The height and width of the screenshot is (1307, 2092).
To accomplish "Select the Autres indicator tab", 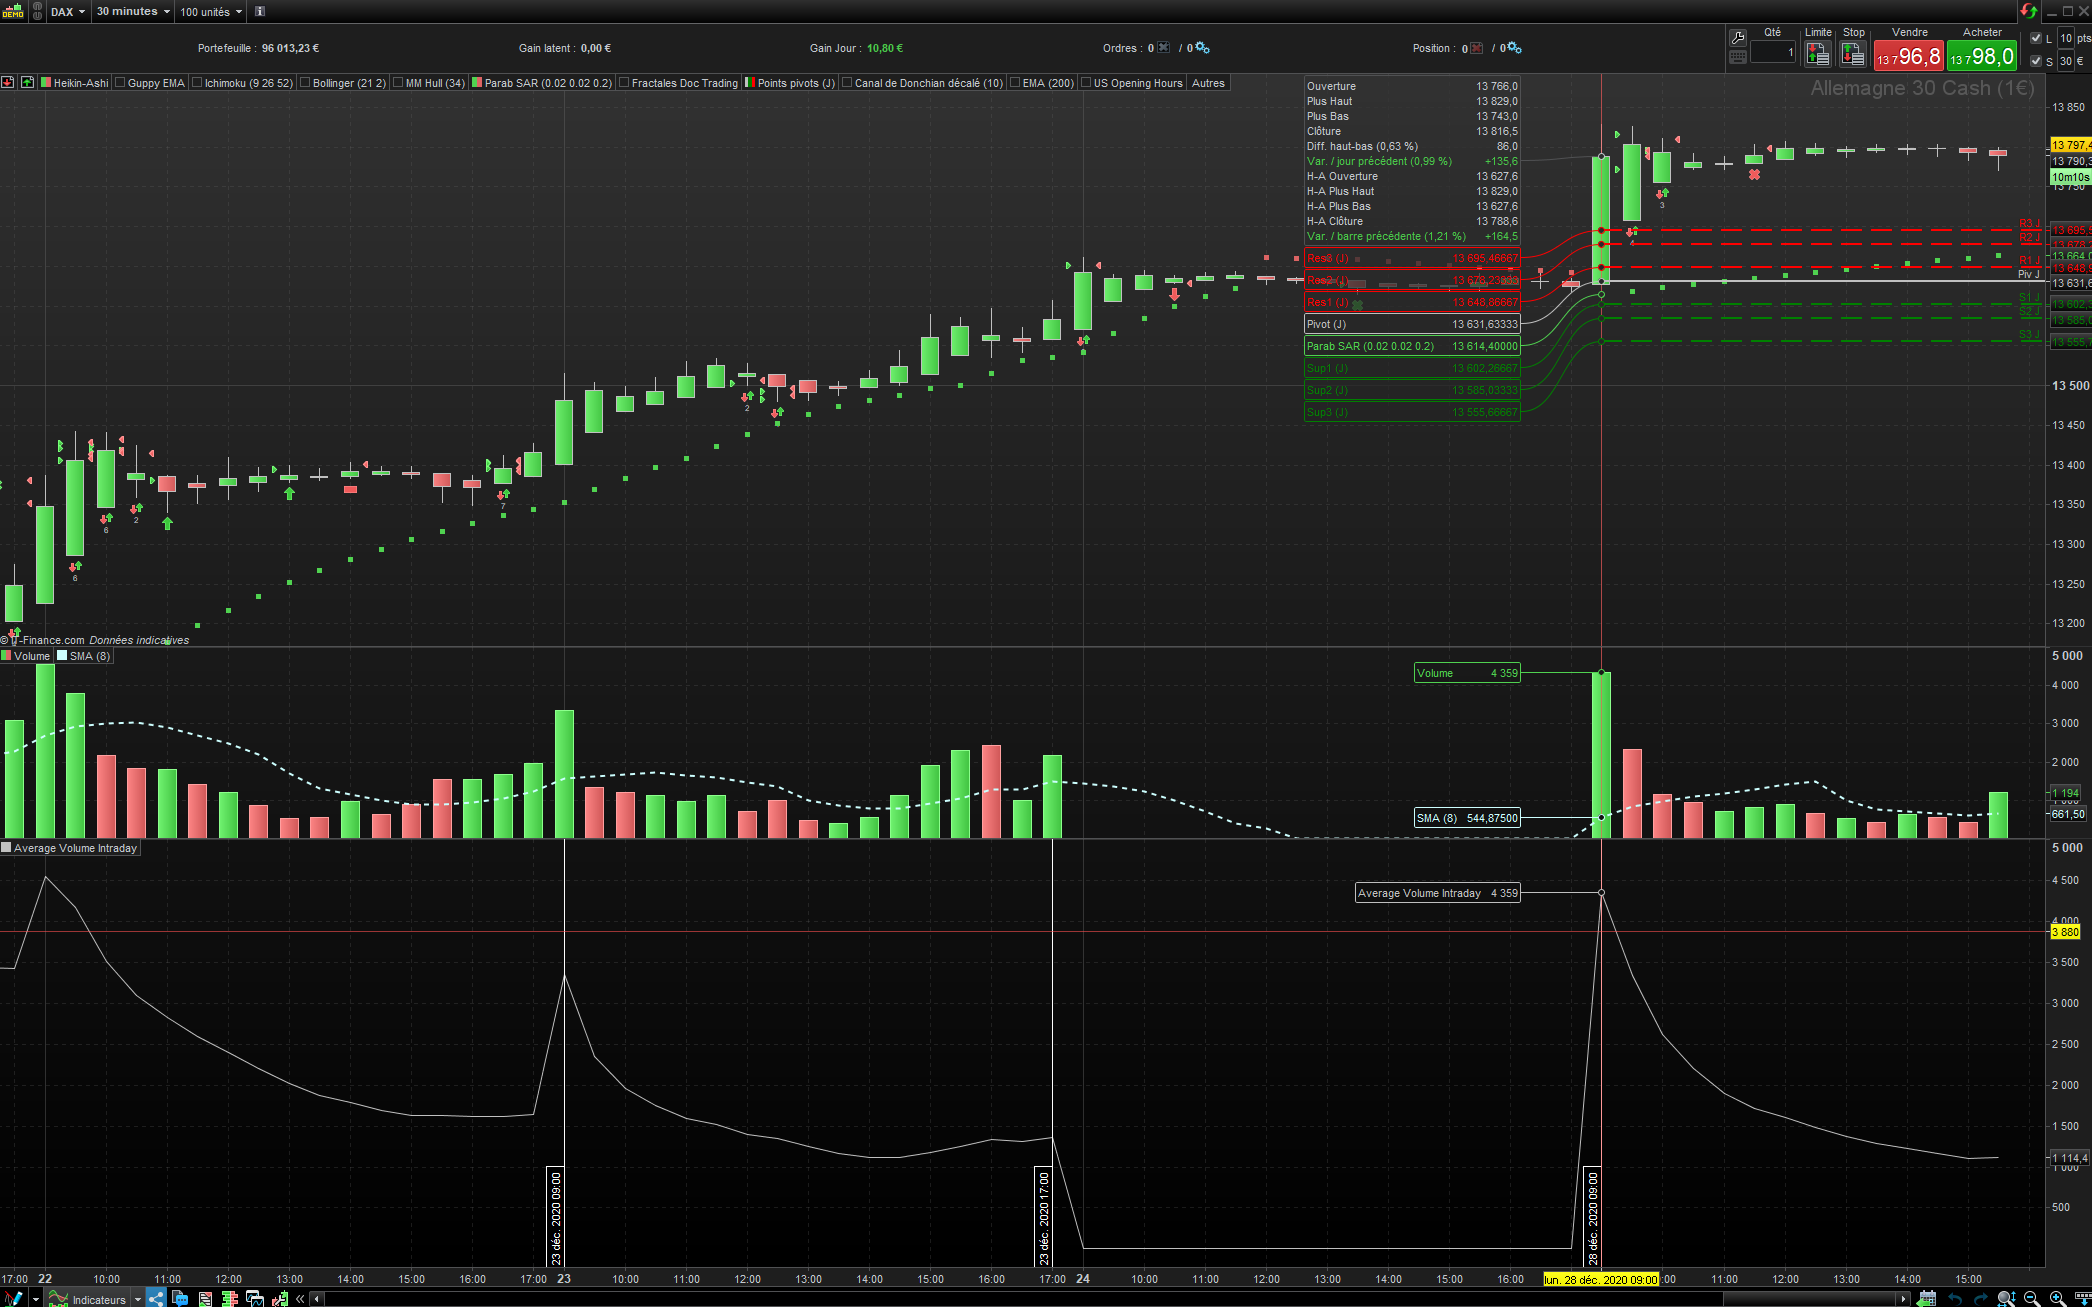I will (1208, 83).
